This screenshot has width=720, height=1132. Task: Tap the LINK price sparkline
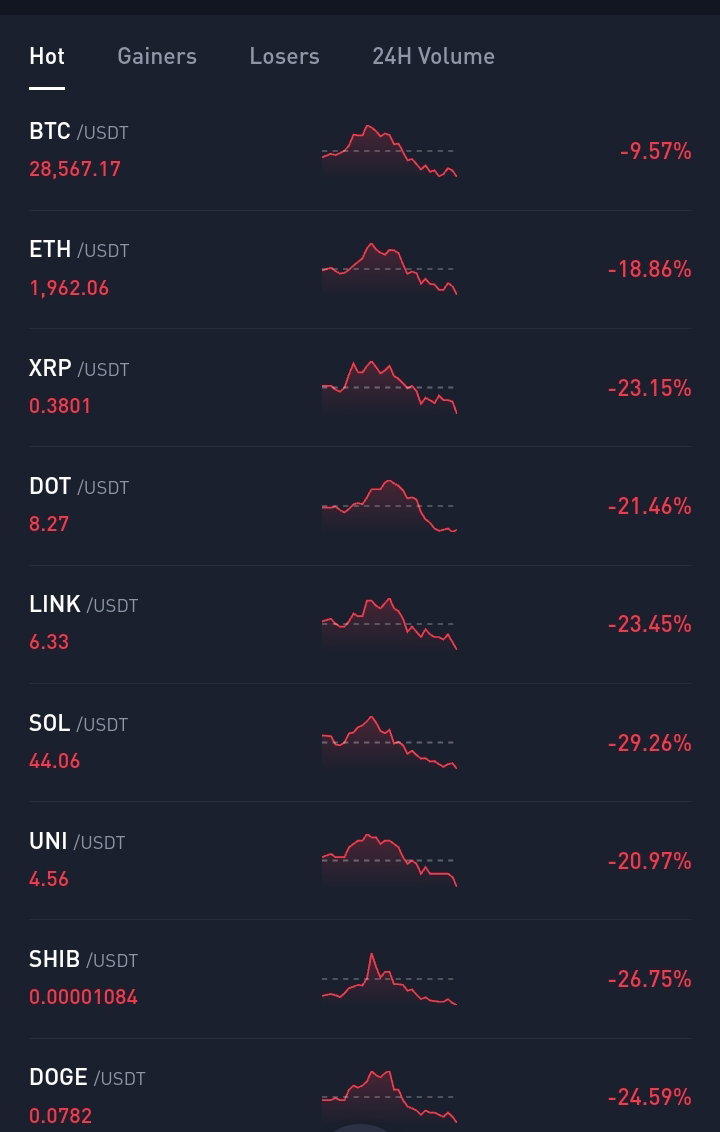[x=389, y=624]
